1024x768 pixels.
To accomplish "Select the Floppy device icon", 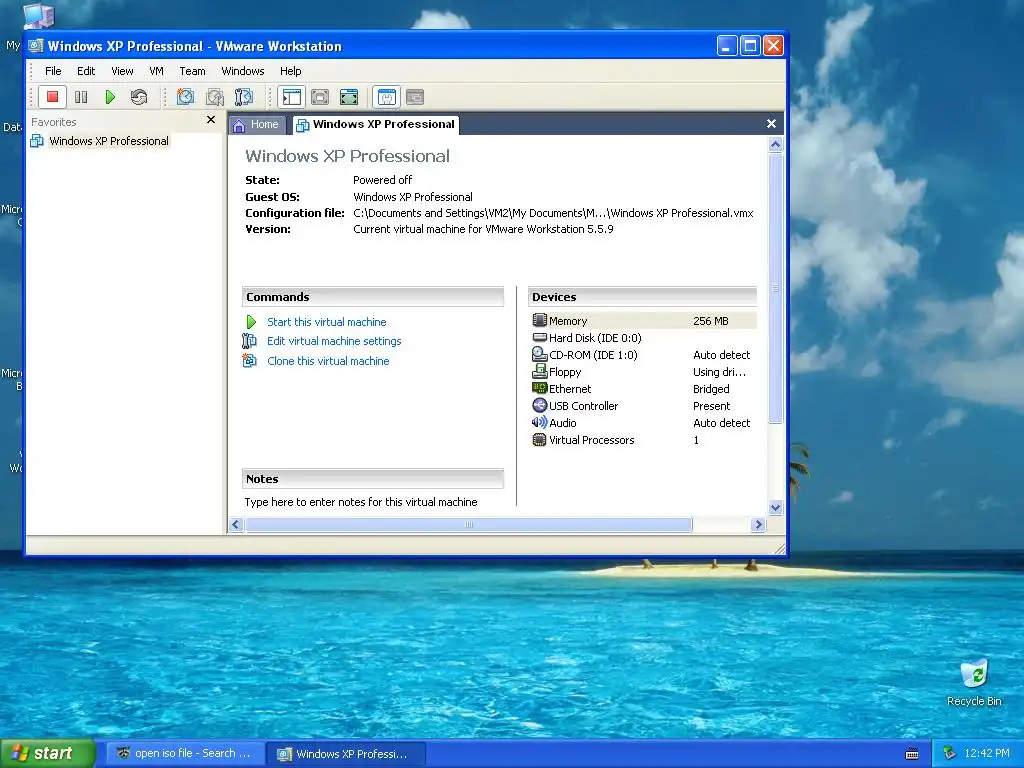I will tap(539, 371).
